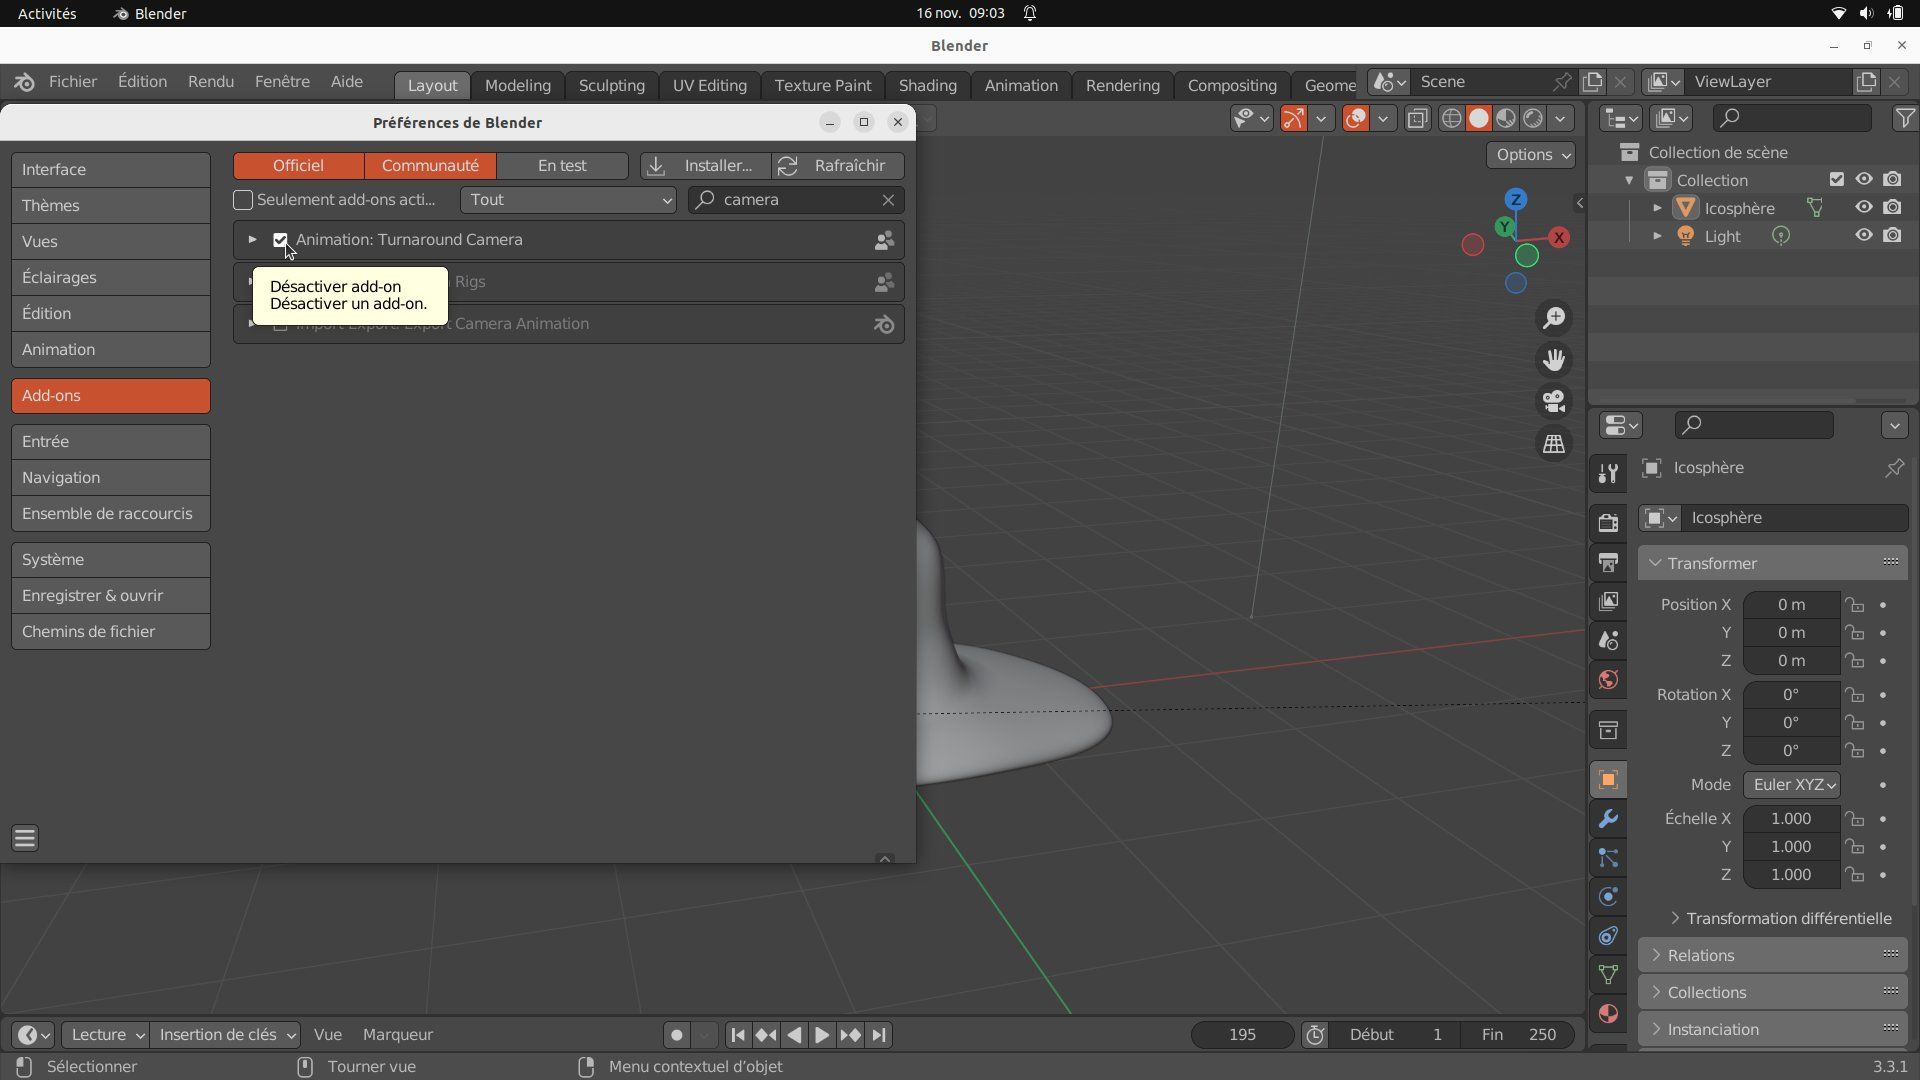Open the Tout category dropdown
Screen dimensions: 1920x1080
(568, 200)
